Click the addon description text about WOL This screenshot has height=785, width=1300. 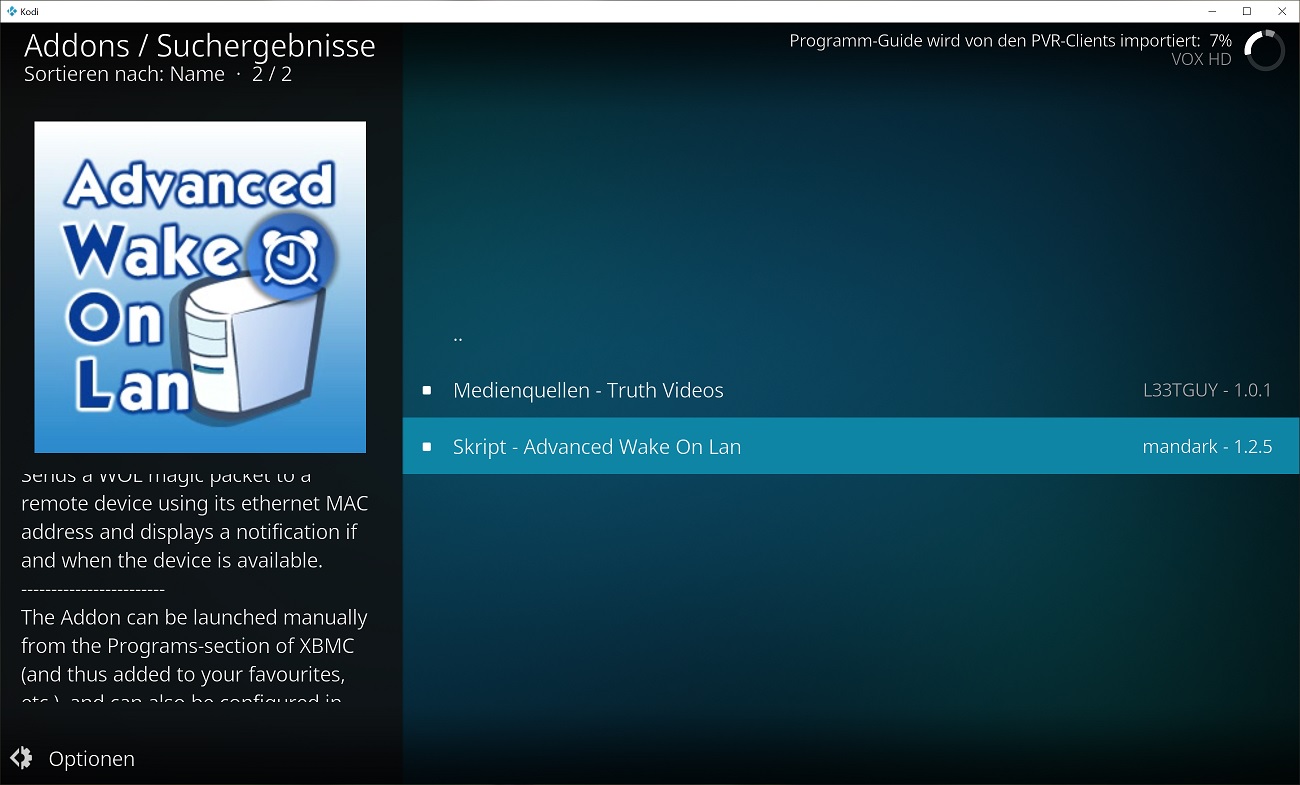(x=195, y=588)
